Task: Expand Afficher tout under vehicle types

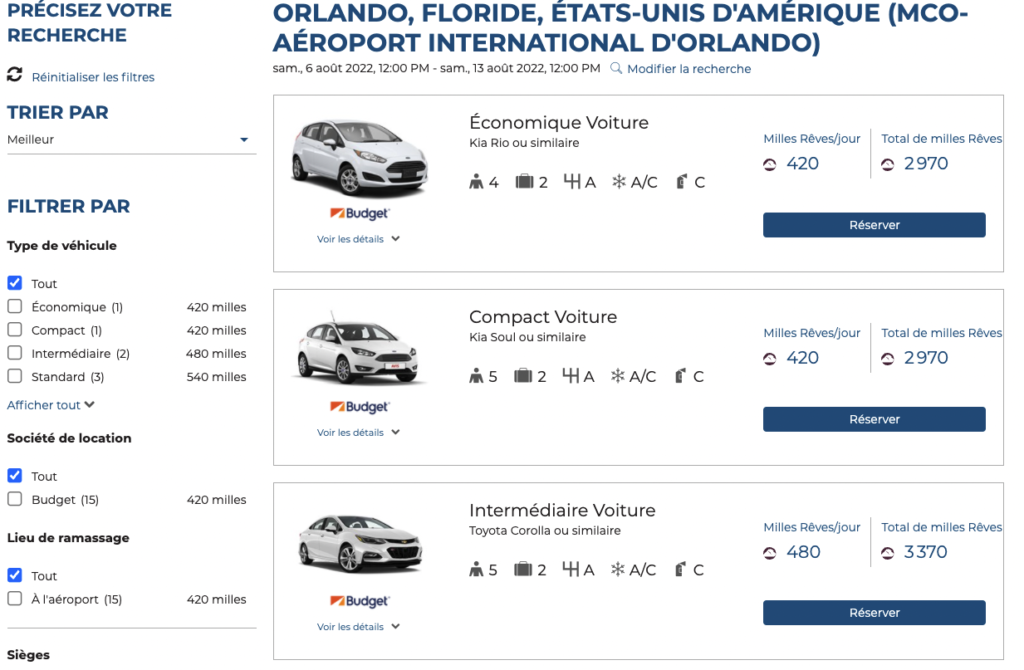Action: click(x=44, y=404)
